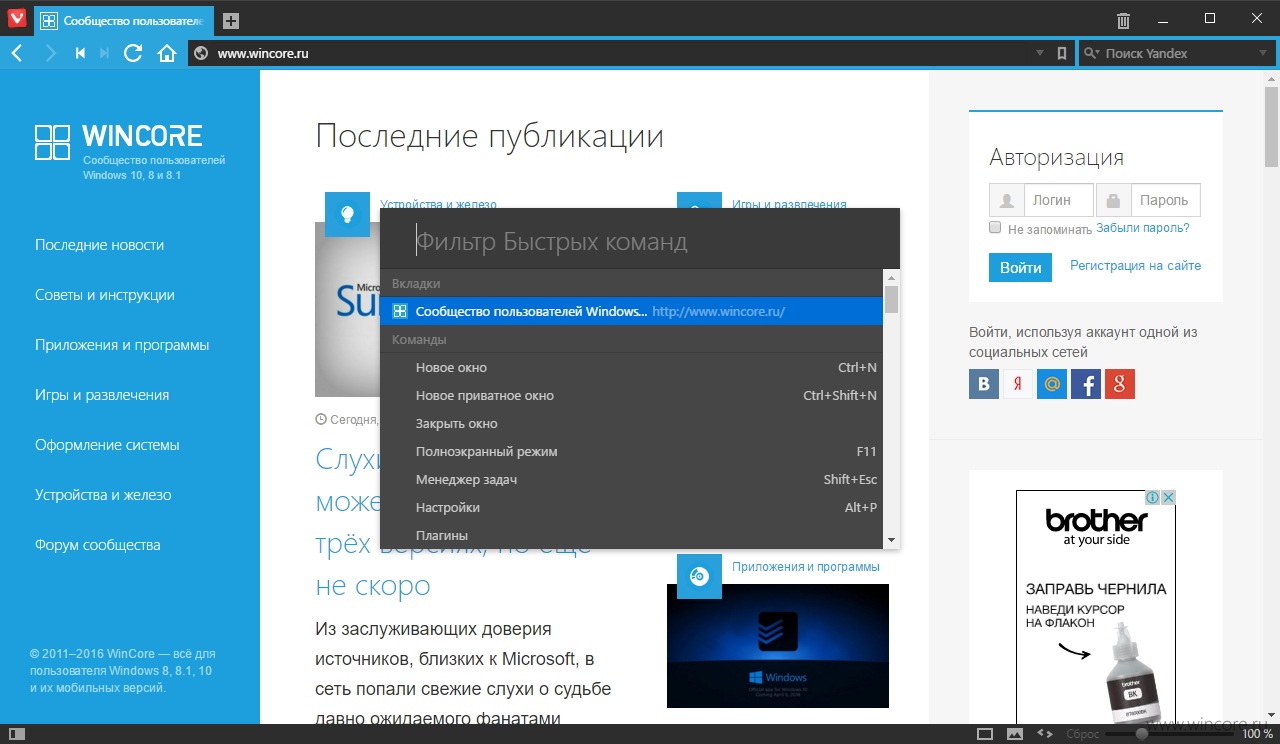Choose 'Менеджер задач' command
This screenshot has width=1280, height=744.
pos(631,480)
